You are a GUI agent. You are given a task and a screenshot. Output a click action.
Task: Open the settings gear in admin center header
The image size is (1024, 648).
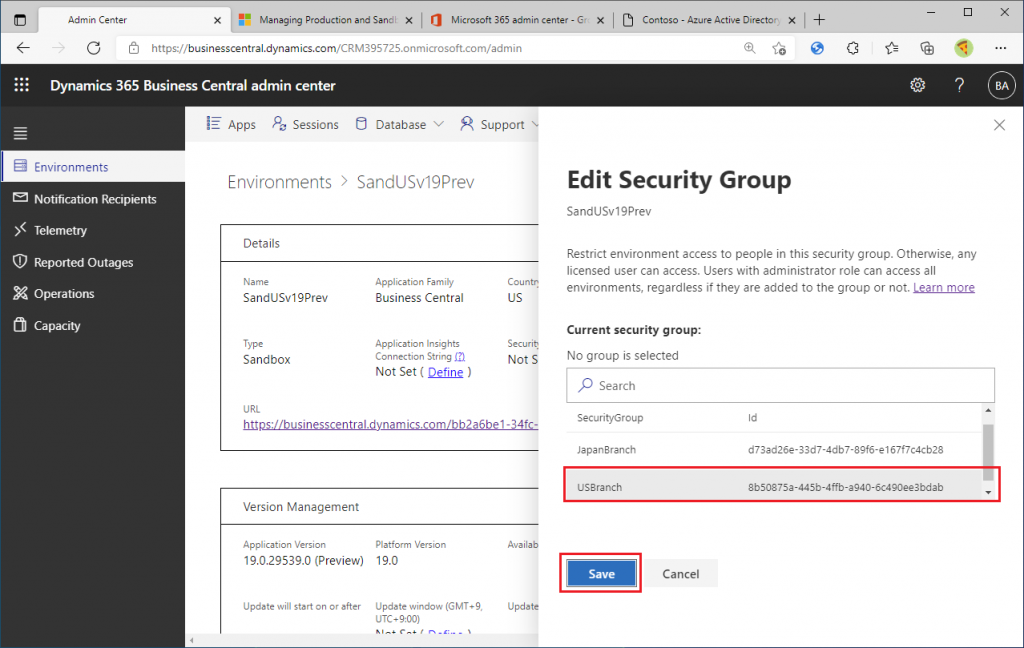pyautogui.click(x=918, y=85)
